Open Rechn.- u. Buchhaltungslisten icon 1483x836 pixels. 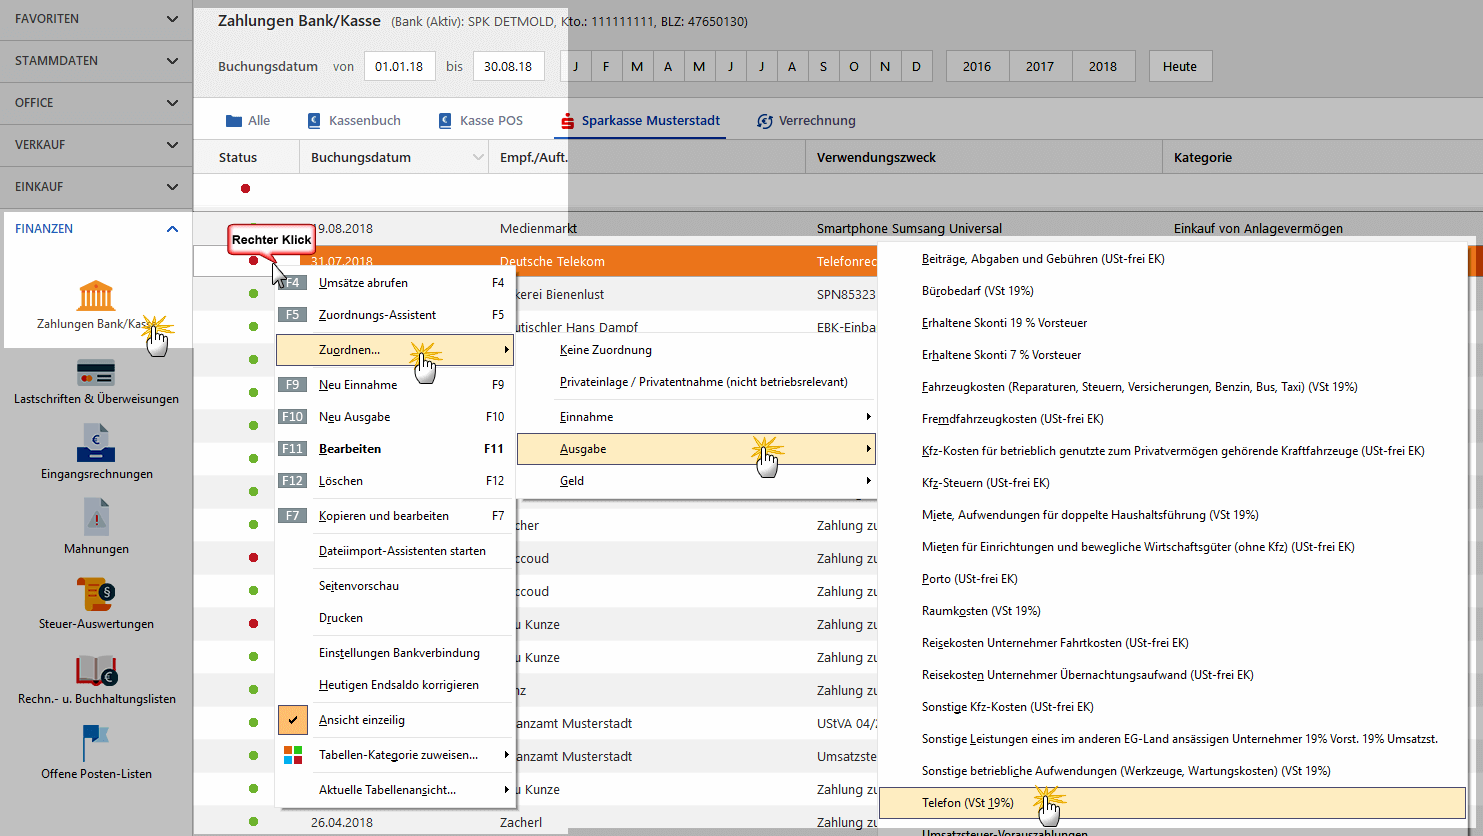(x=96, y=669)
